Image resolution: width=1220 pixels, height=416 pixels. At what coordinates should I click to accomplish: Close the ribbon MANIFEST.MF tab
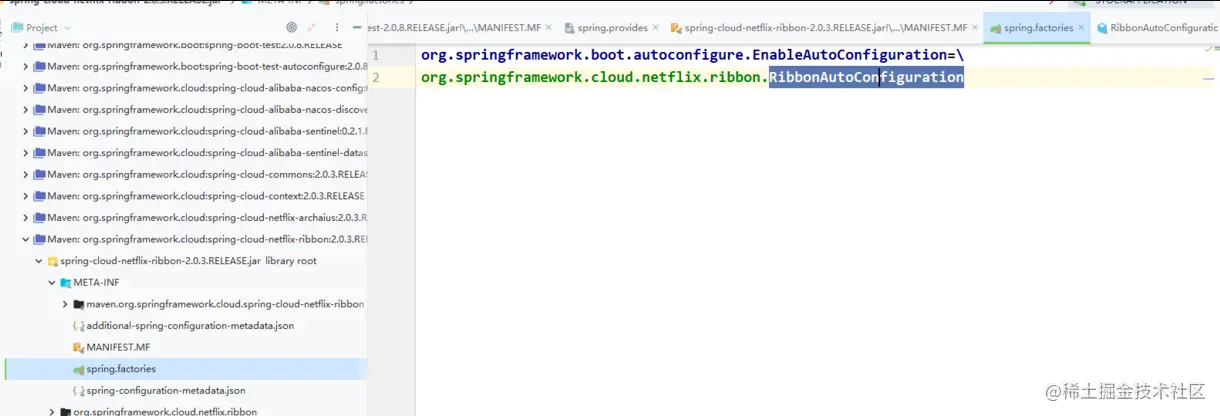975,28
